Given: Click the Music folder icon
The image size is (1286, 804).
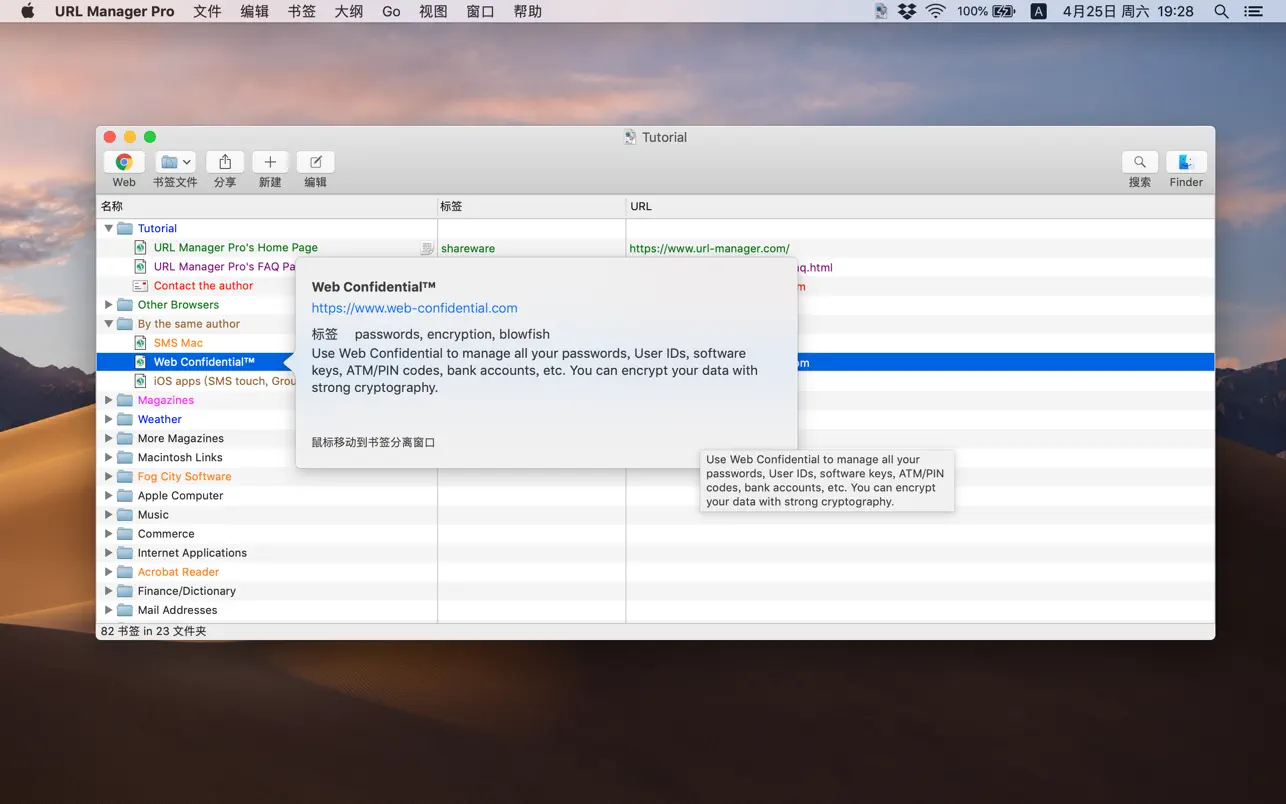Looking at the screenshot, I should point(125,515).
